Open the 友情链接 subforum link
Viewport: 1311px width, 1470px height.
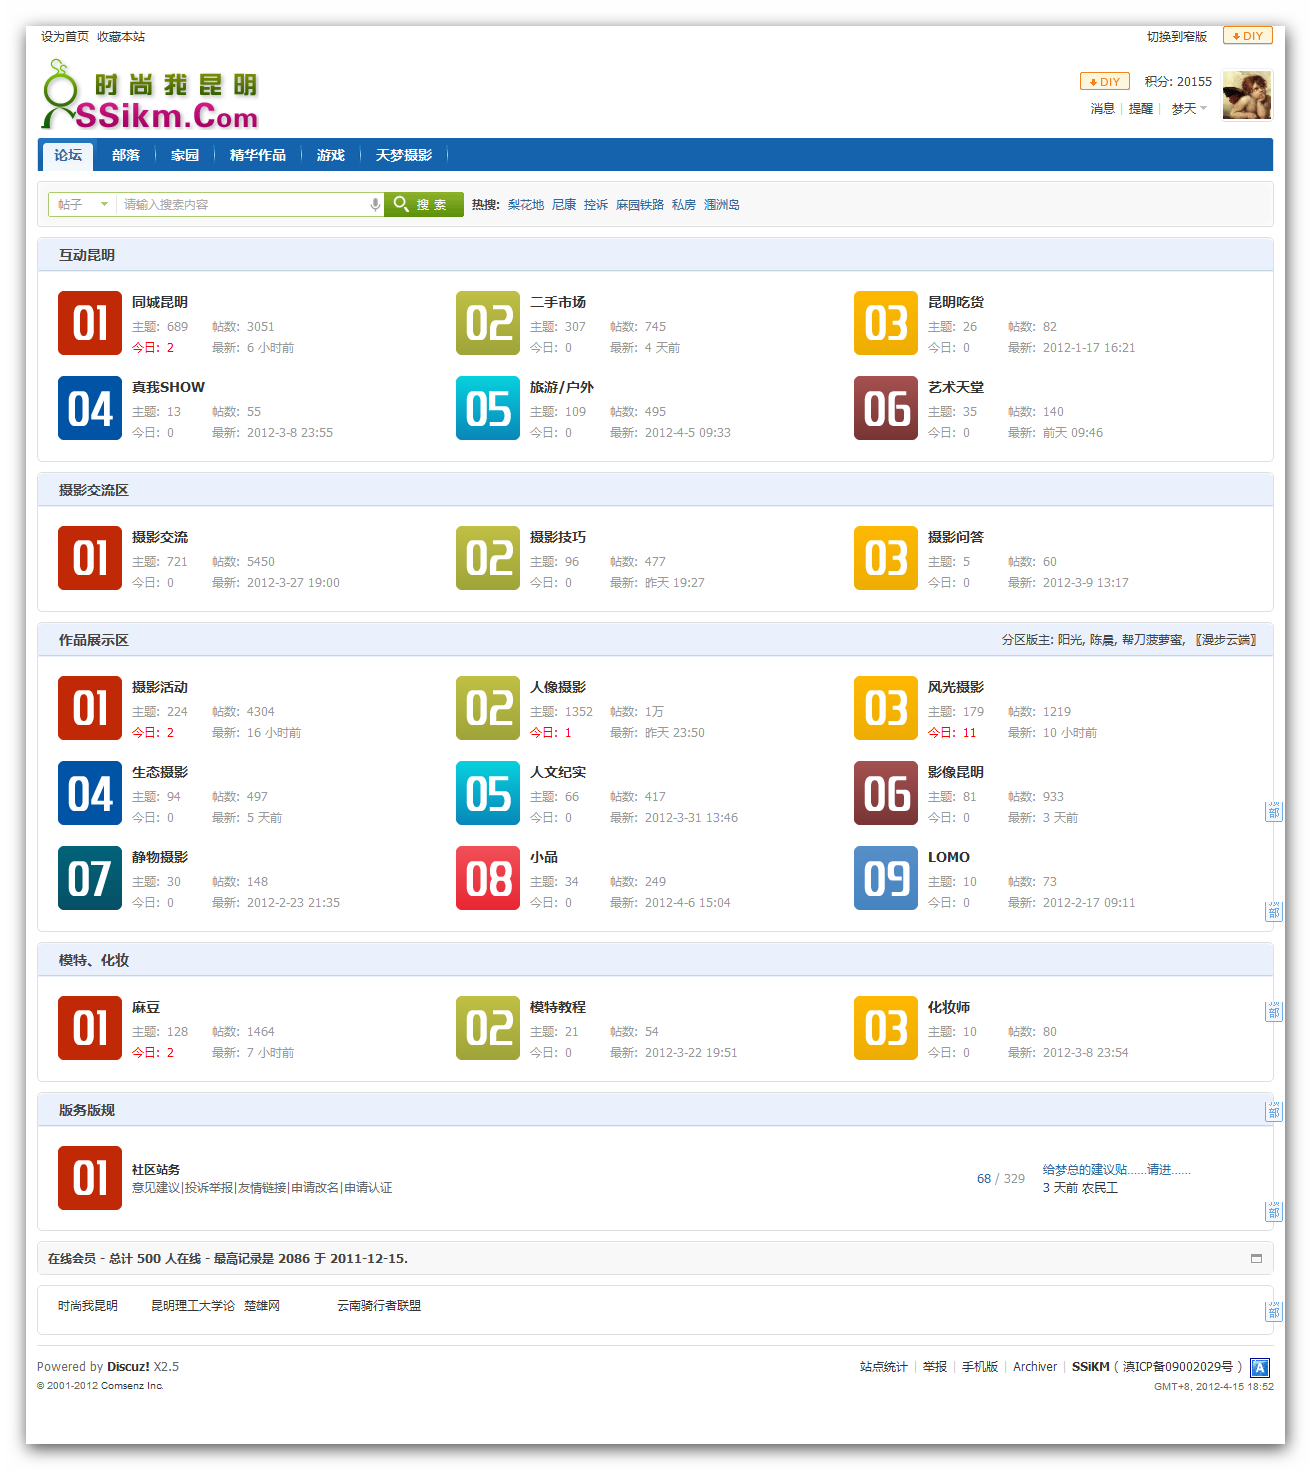(262, 1187)
